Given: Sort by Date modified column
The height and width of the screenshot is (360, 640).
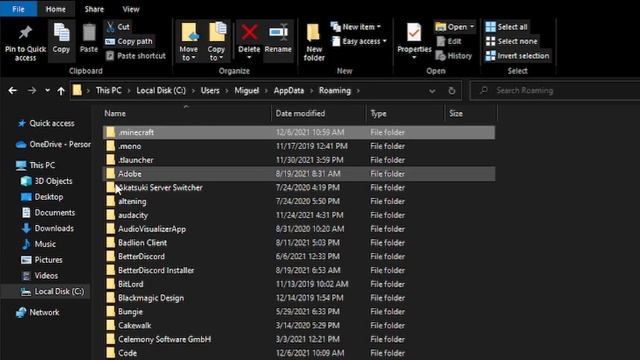Looking at the screenshot, I should point(300,113).
